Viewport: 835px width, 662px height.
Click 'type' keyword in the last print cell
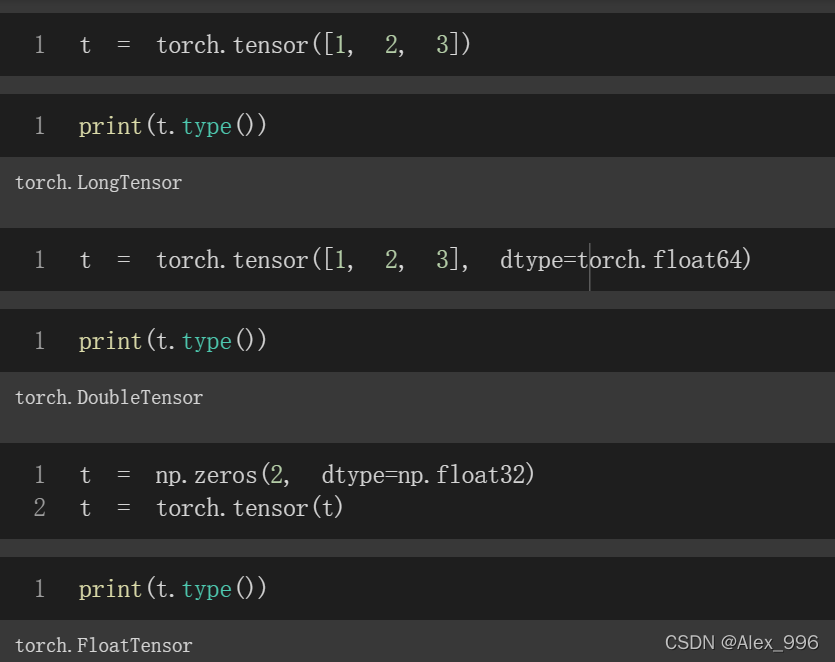(207, 590)
